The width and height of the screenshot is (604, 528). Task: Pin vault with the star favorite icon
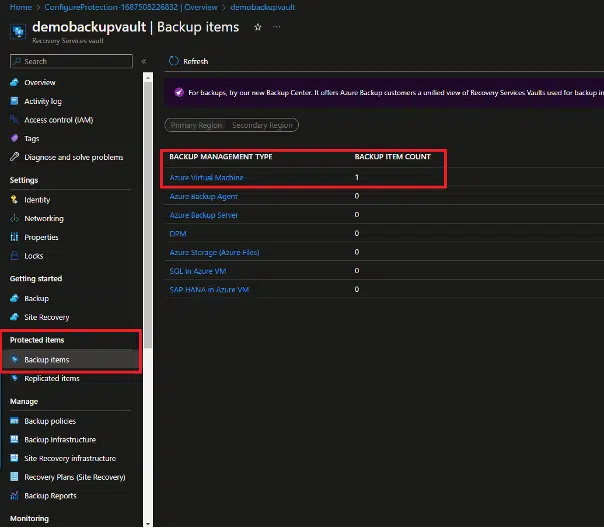258,27
